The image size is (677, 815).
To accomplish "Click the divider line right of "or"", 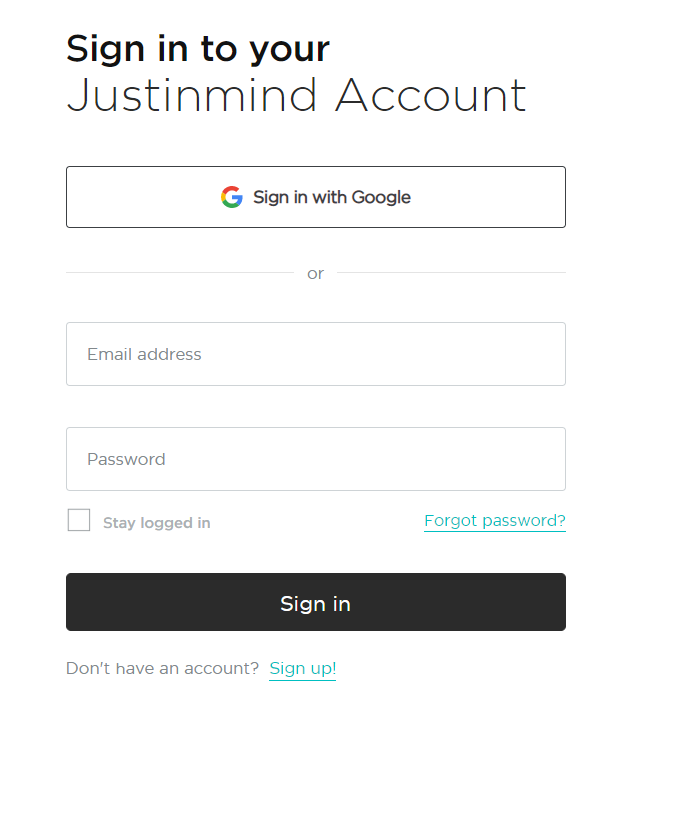I will (x=451, y=272).
